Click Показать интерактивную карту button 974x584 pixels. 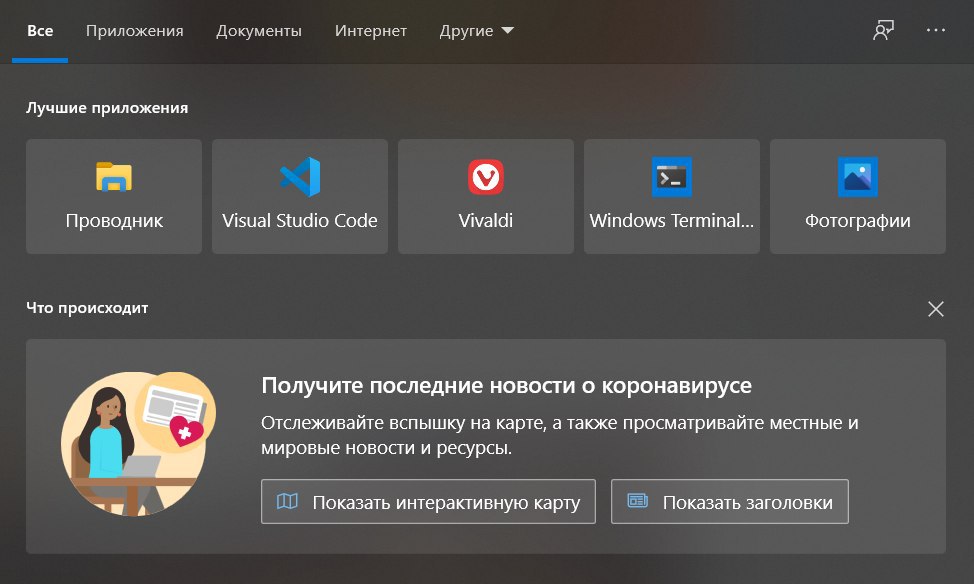pyautogui.click(x=428, y=501)
